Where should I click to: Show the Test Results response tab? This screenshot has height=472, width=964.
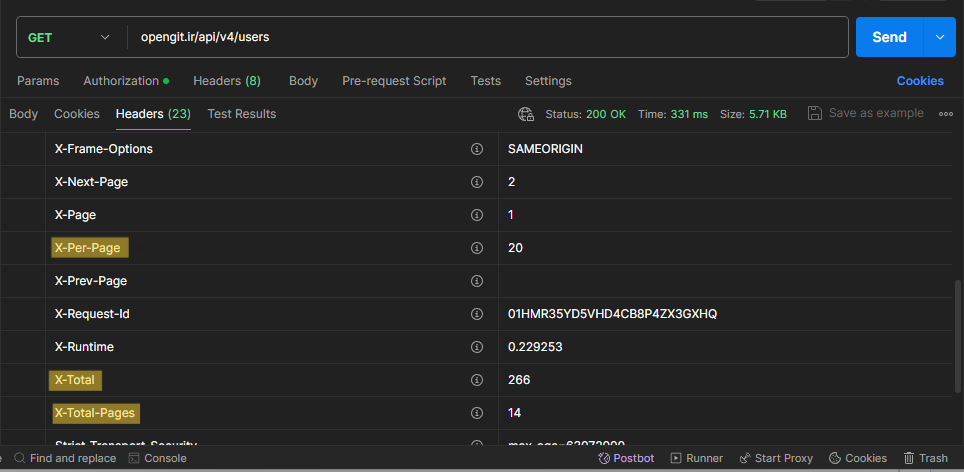[242, 114]
